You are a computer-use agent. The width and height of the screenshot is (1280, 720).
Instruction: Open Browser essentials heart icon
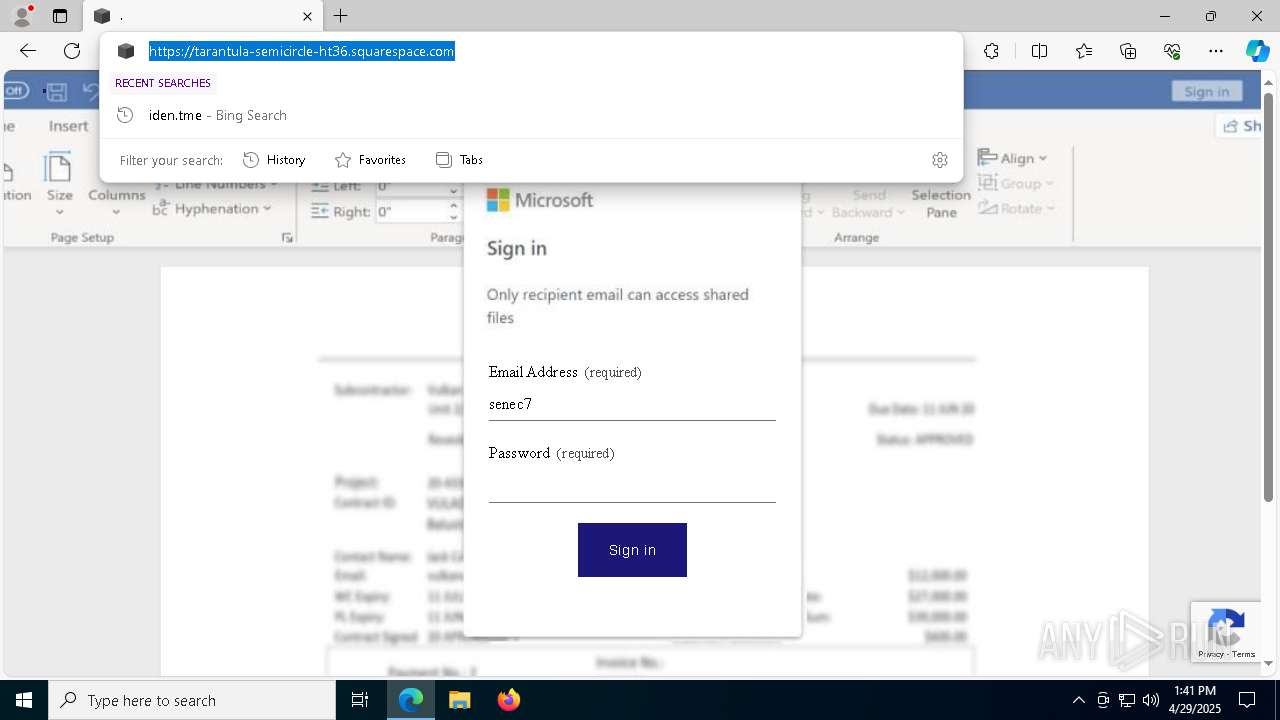(x=1172, y=51)
